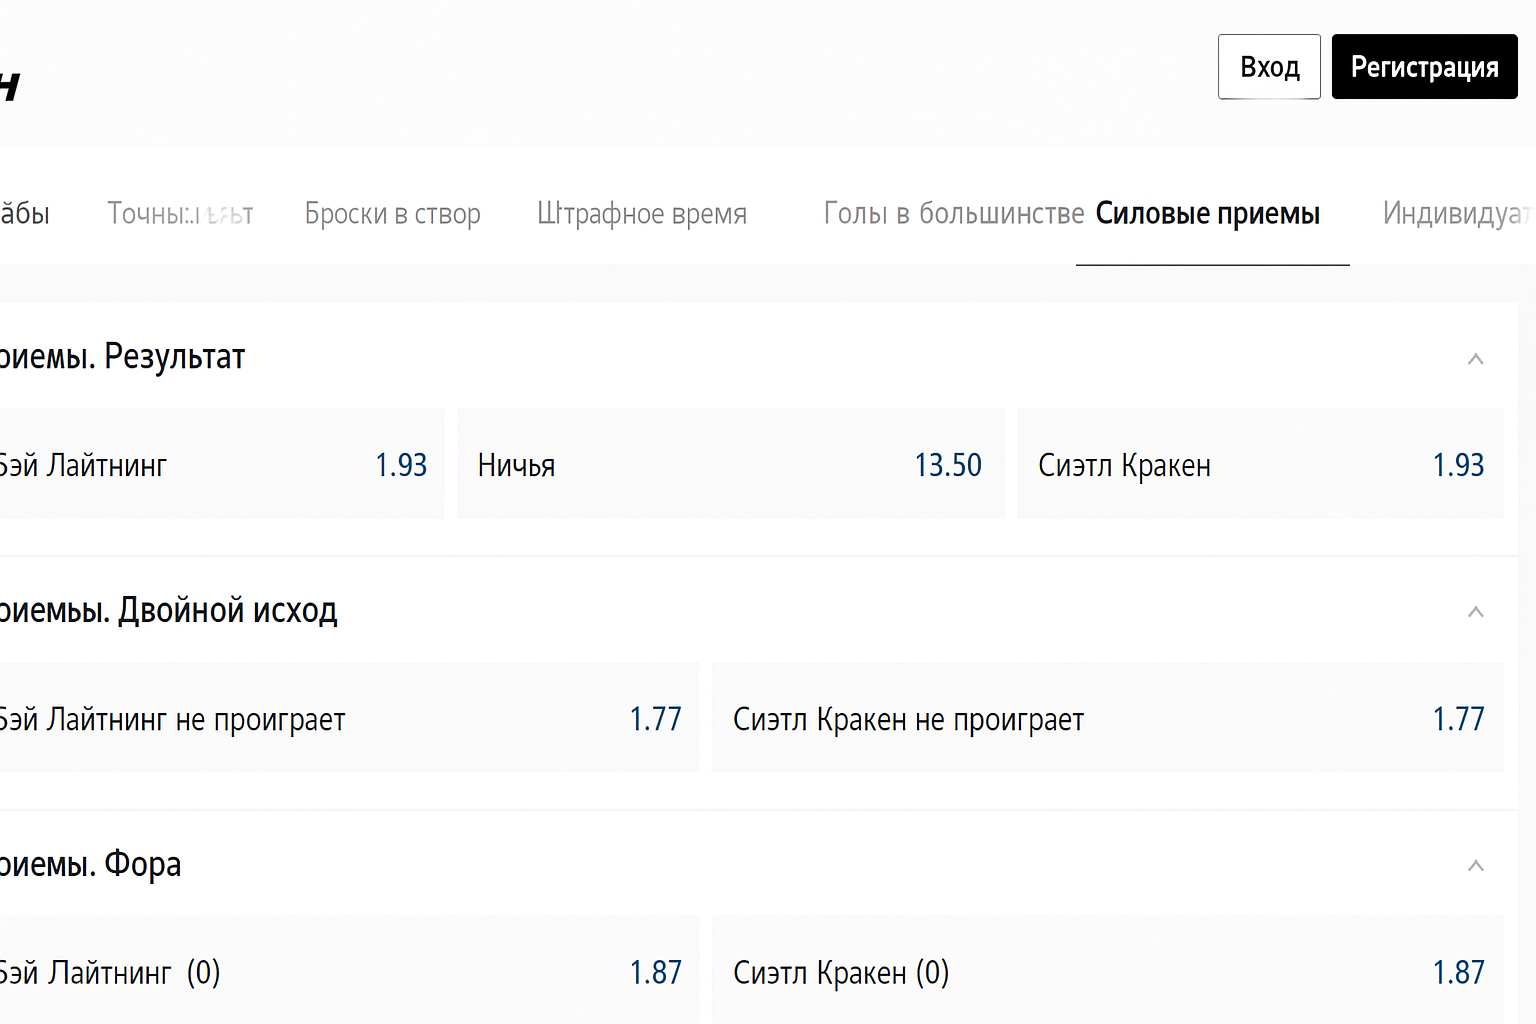
Task: Click the site logo in header
Action: pyautogui.click(x=9, y=86)
